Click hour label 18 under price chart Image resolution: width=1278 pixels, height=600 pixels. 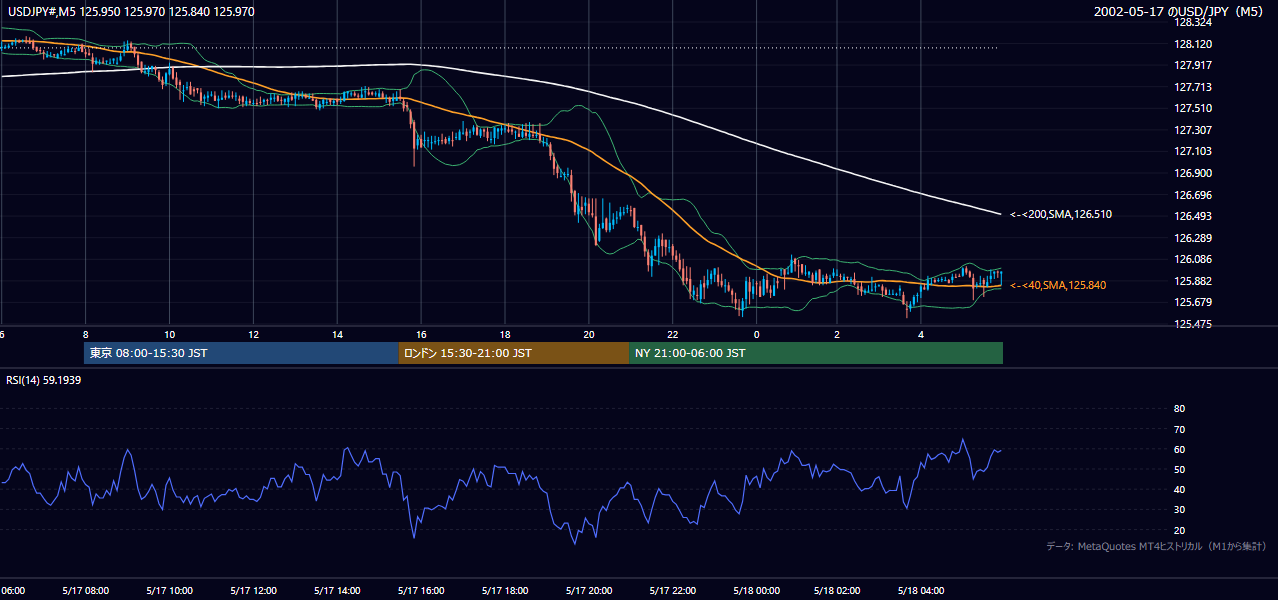(506, 334)
